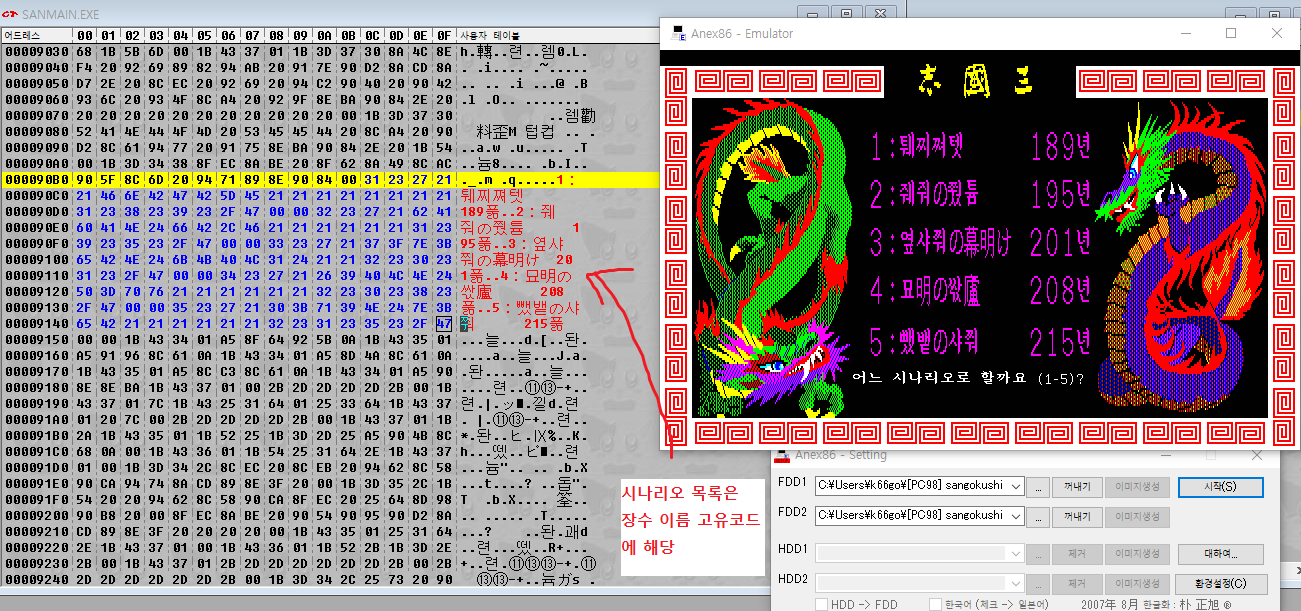This screenshot has width=1301, height=611.
Task: Click 제거 button in HDD2 row
Action: (1078, 584)
